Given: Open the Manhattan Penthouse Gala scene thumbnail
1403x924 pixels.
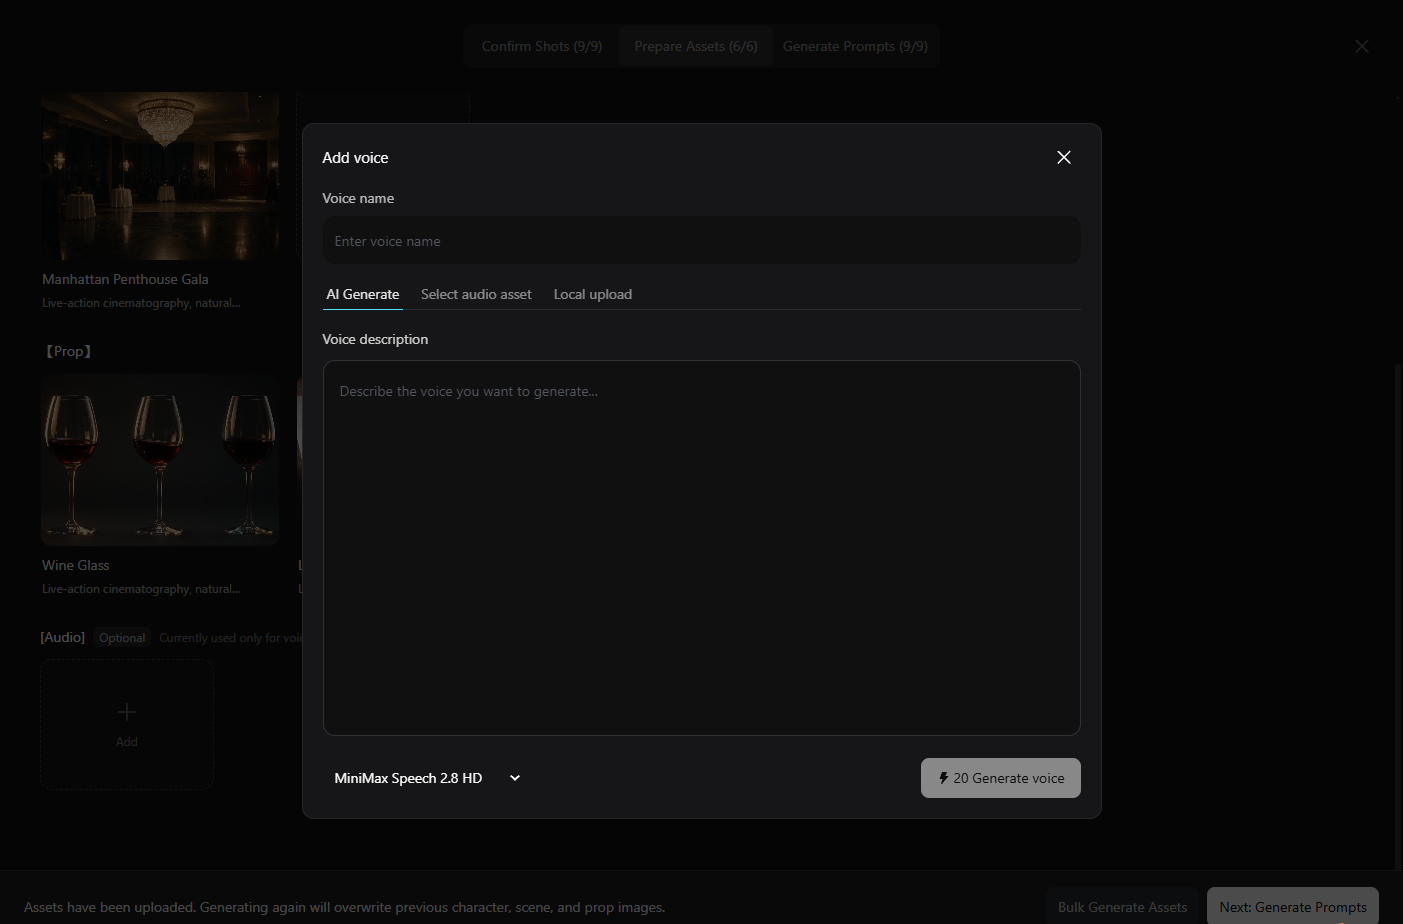Looking at the screenshot, I should 160,176.
